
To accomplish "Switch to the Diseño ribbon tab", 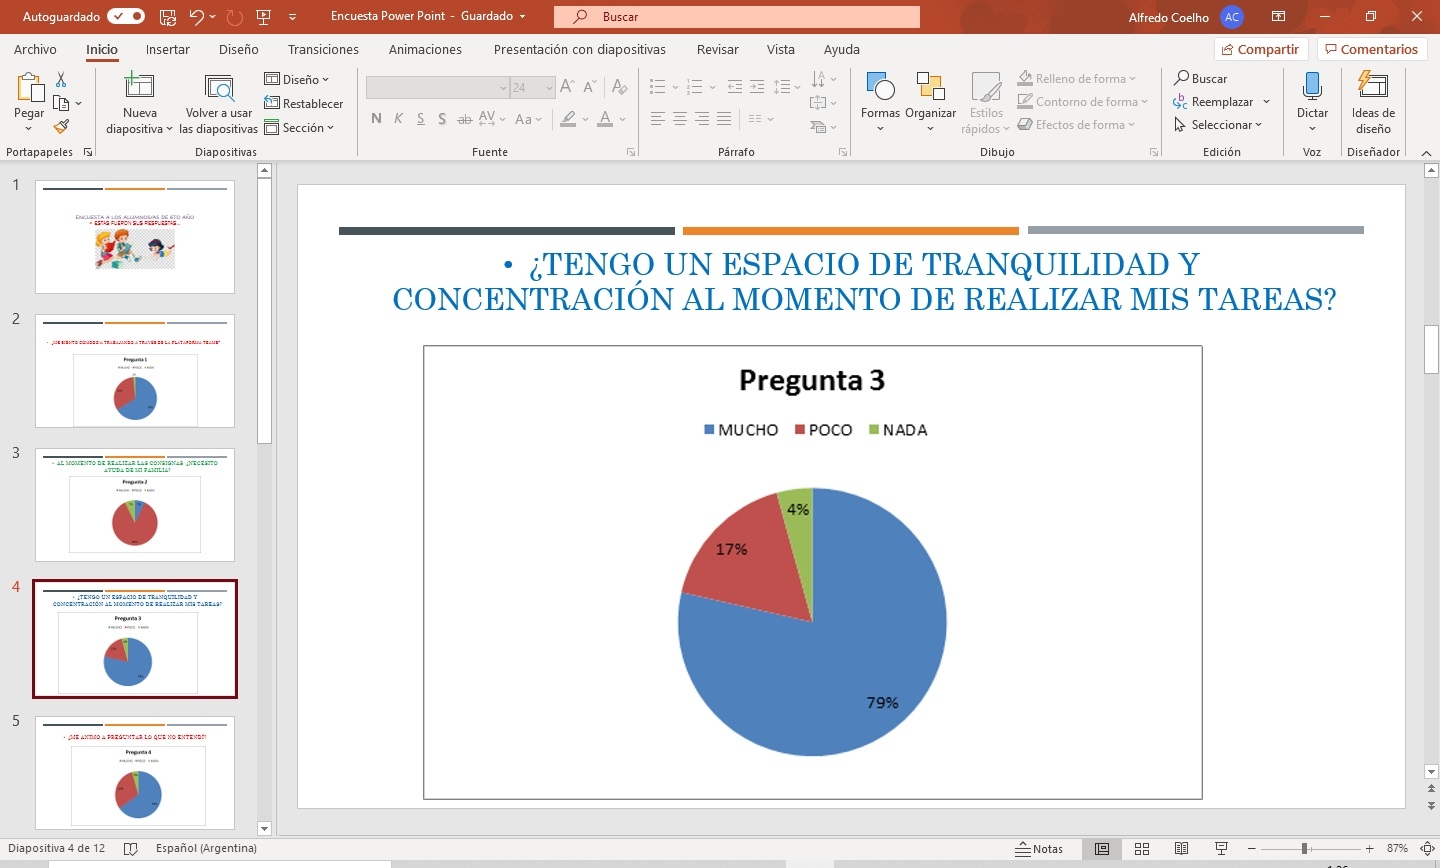I will 239,49.
